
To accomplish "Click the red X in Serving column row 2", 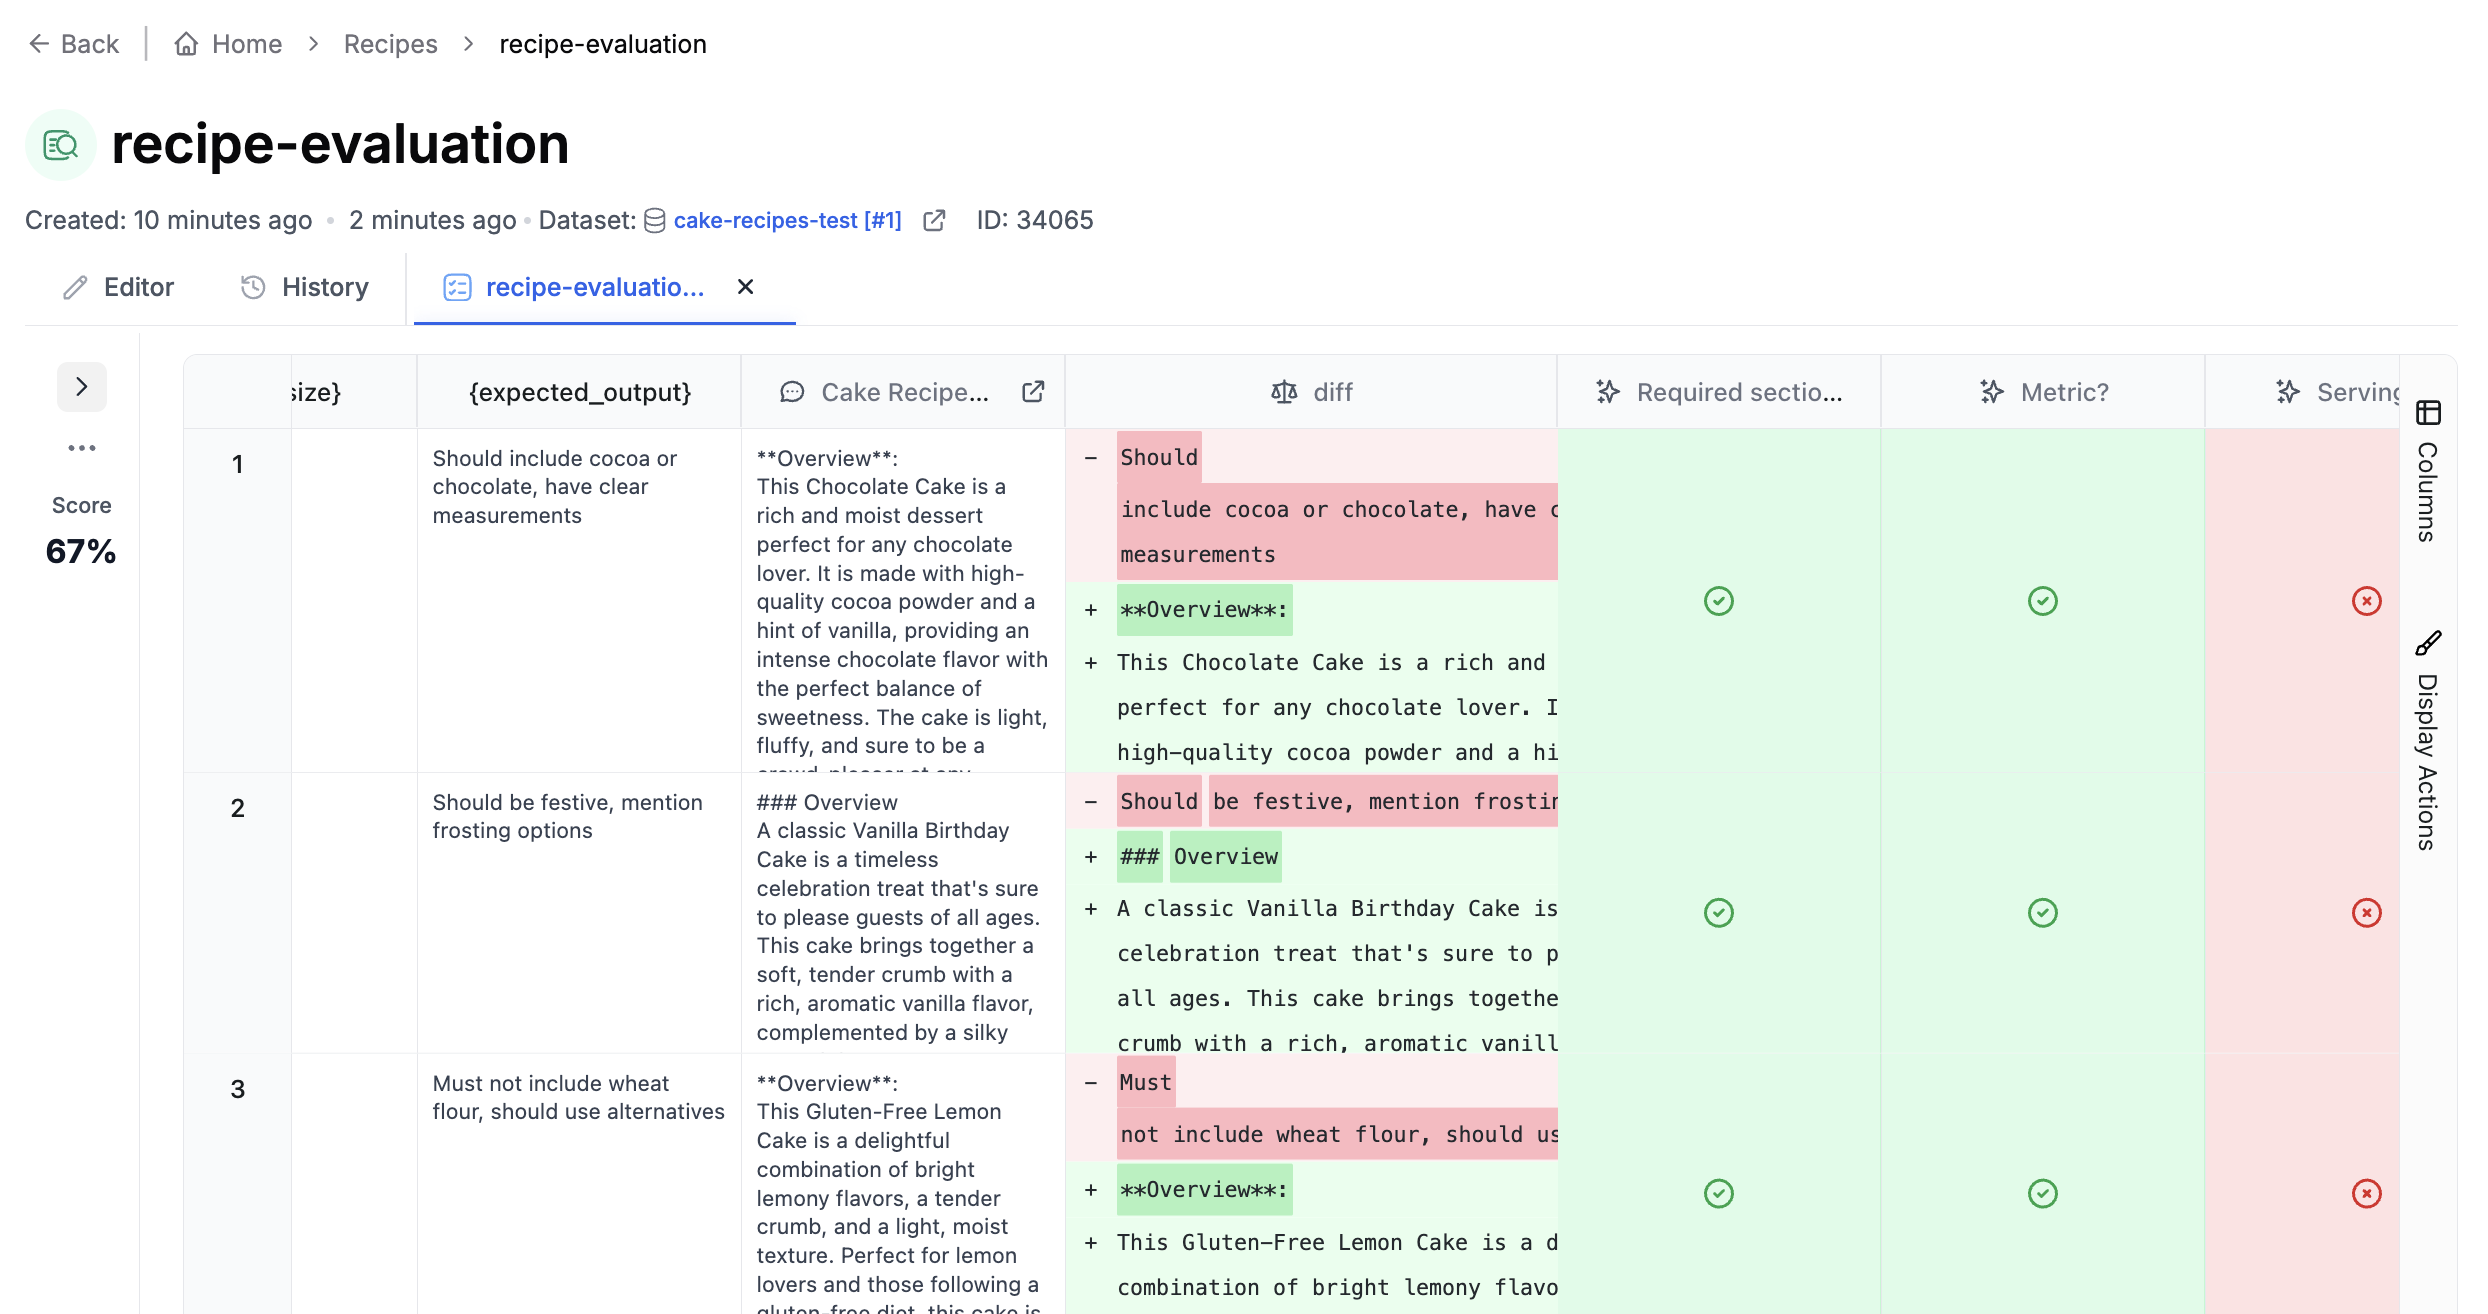I will coord(2366,911).
